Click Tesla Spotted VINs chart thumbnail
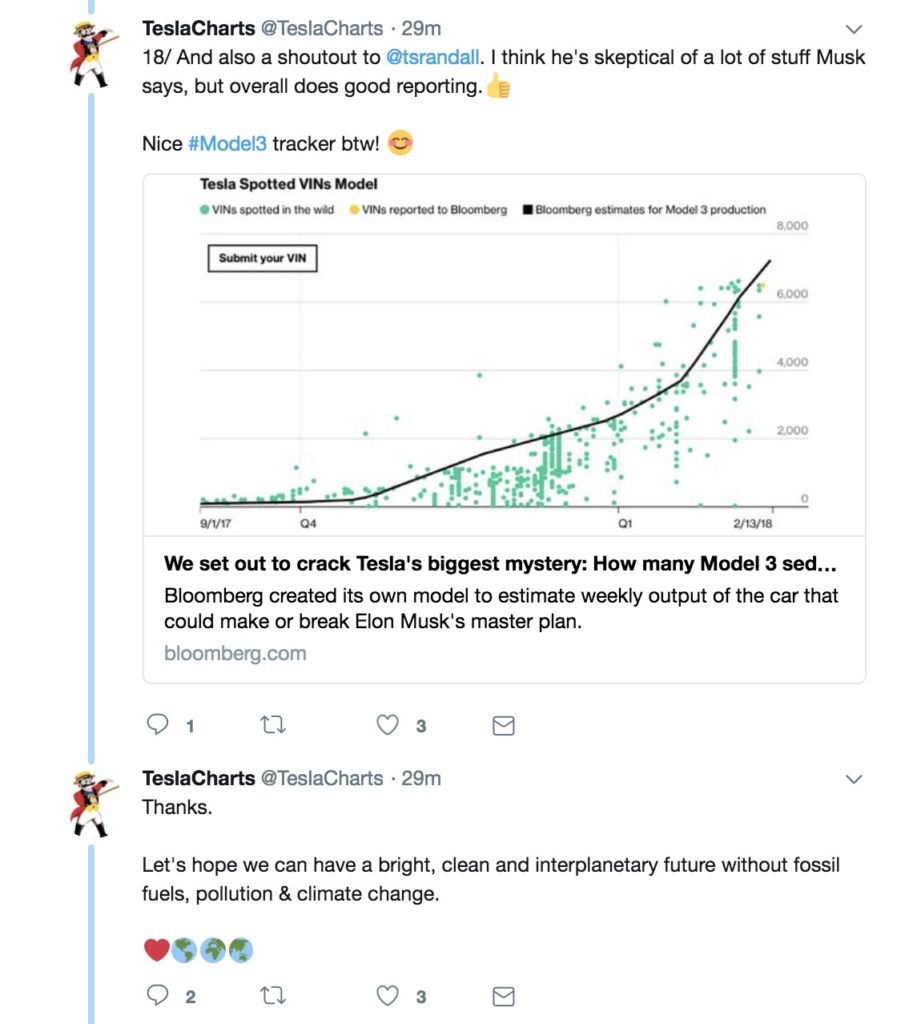Screen dimensions: 921x1024 504,355
